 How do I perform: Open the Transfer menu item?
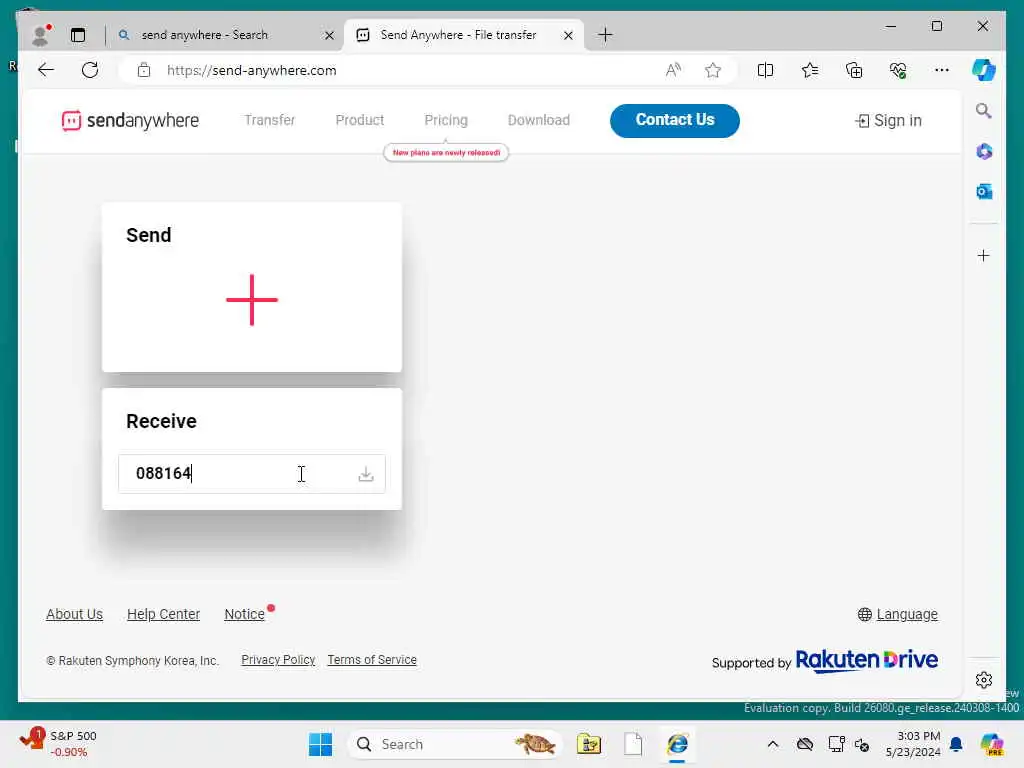pos(270,120)
